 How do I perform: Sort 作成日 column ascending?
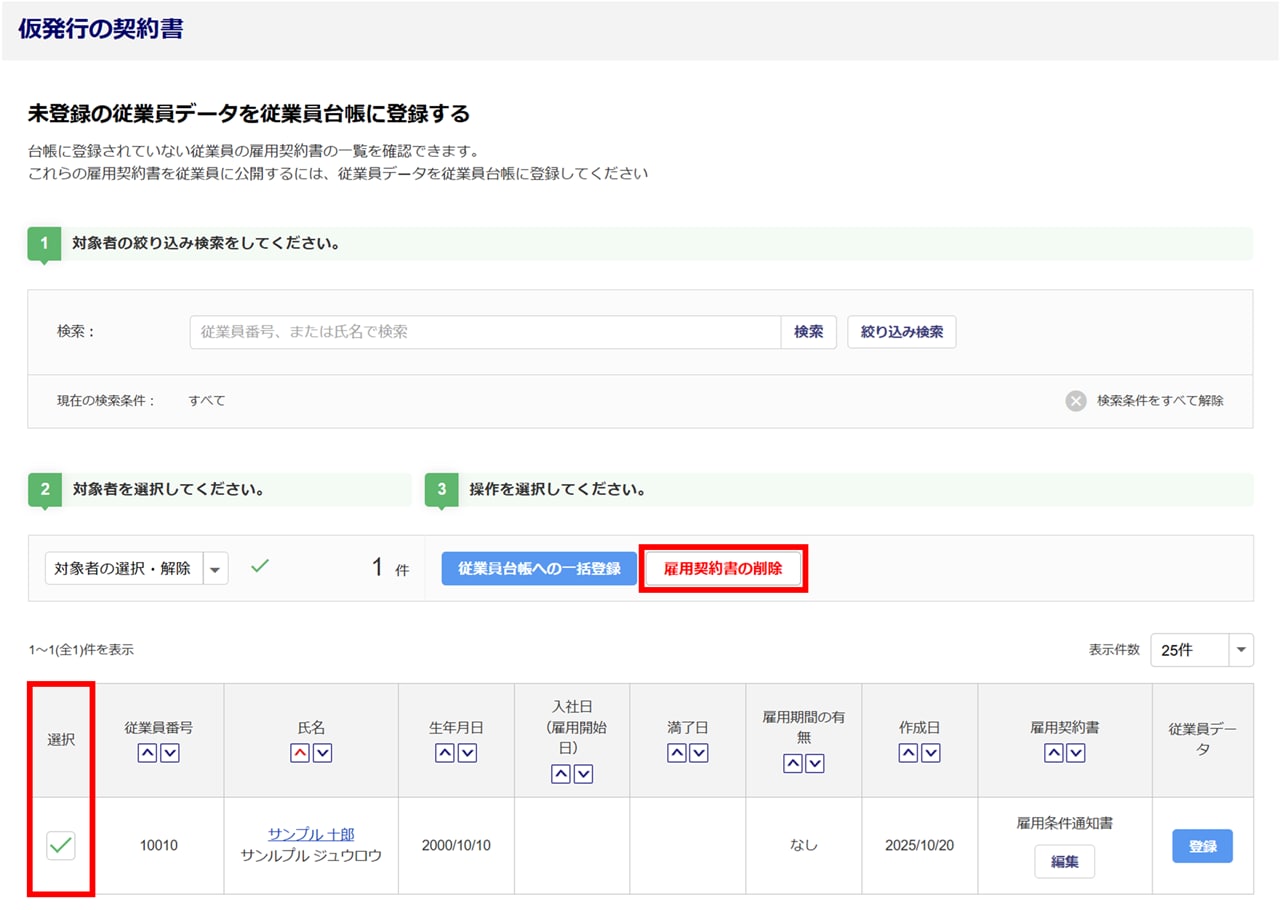pos(908,753)
